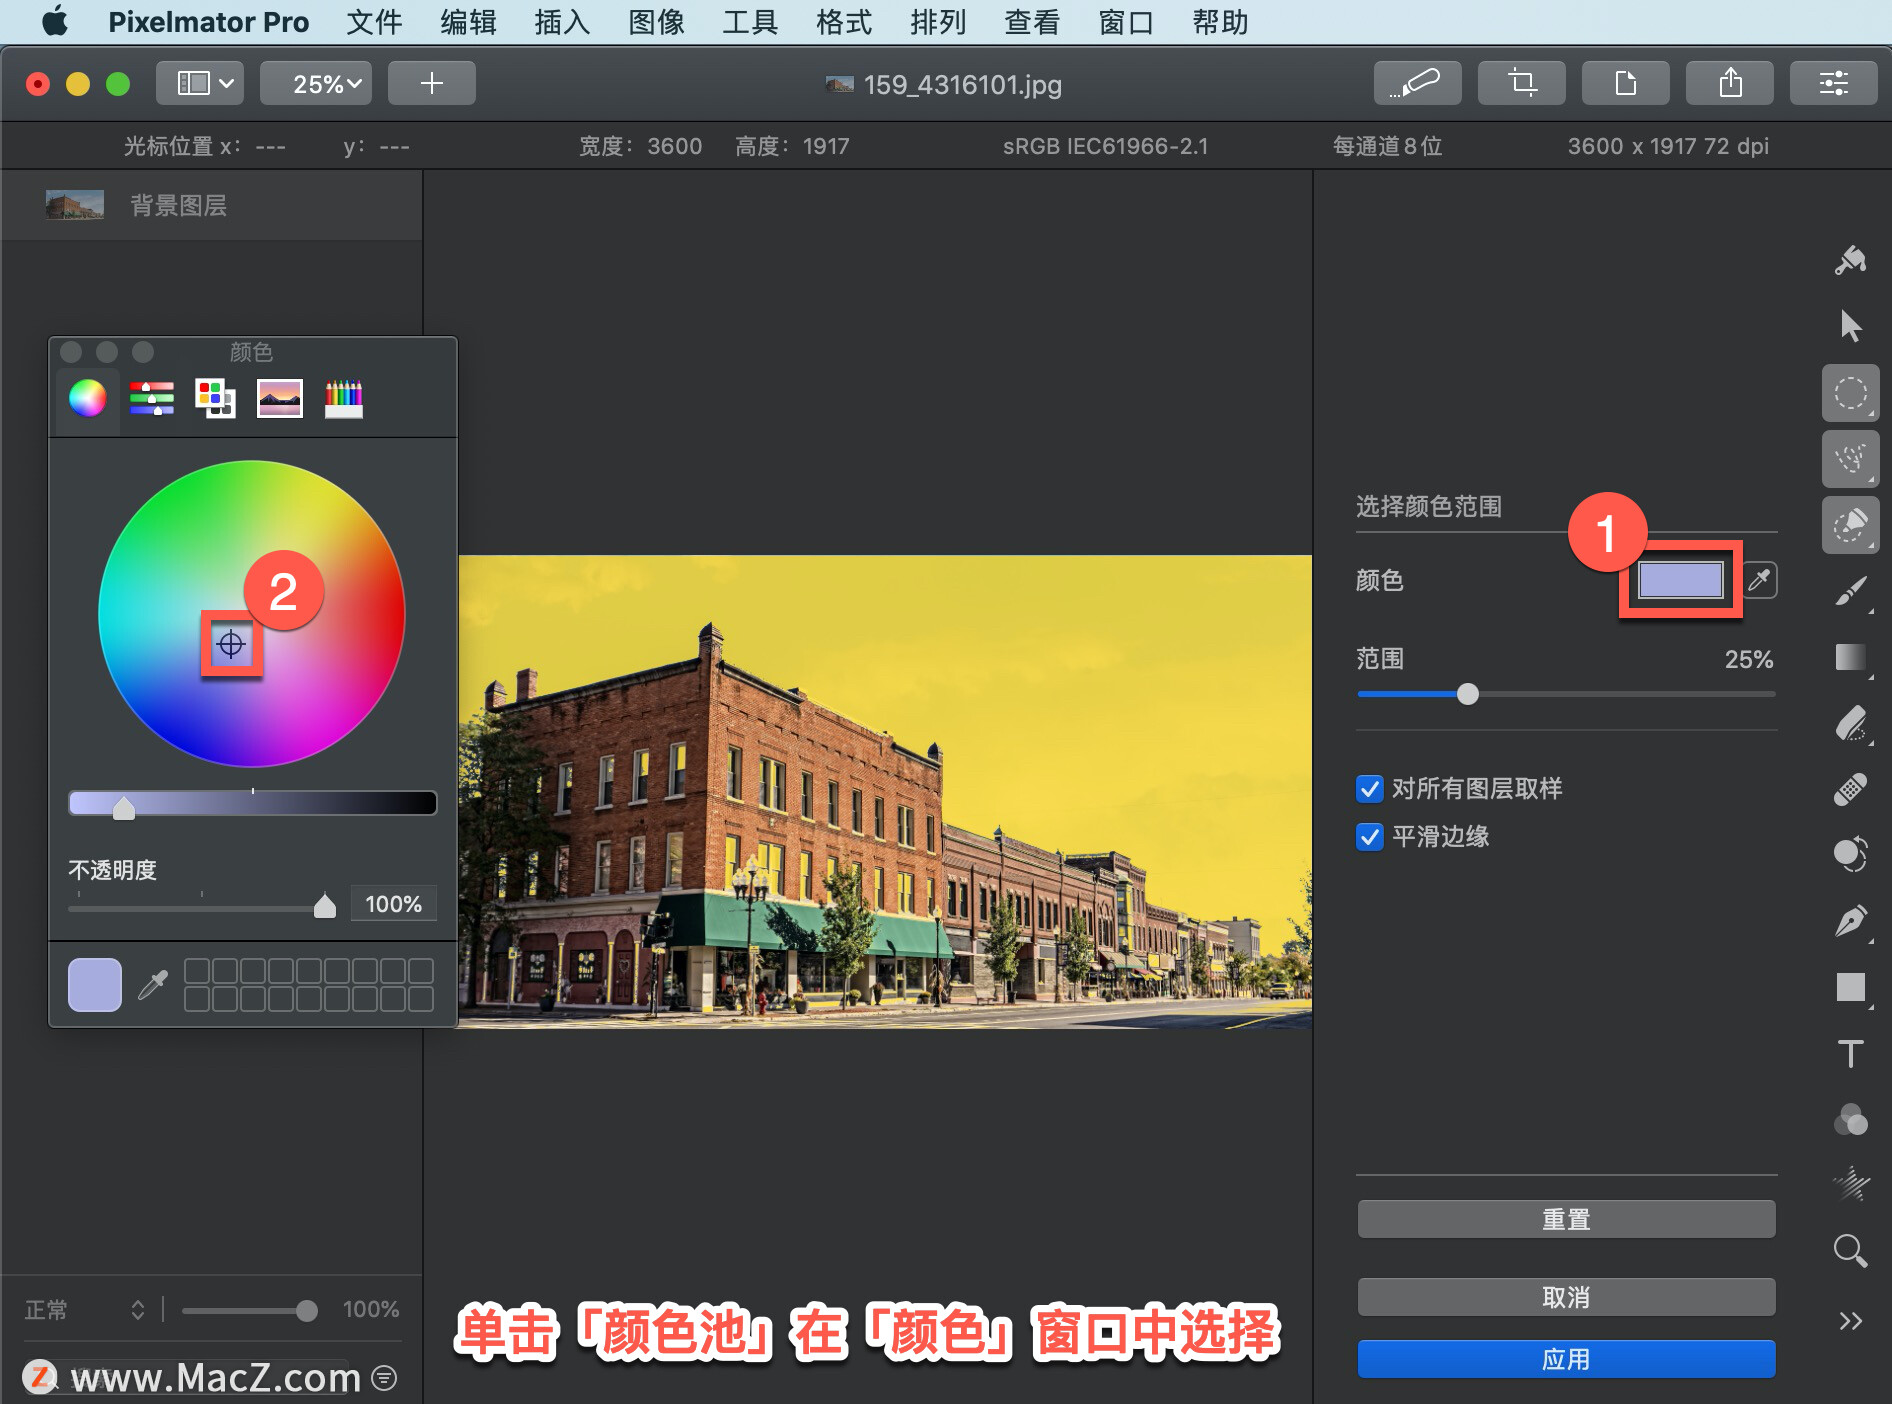This screenshot has height=1404, width=1892.
Task: Click the 背景图层 layer thumbnail
Action: point(74,204)
